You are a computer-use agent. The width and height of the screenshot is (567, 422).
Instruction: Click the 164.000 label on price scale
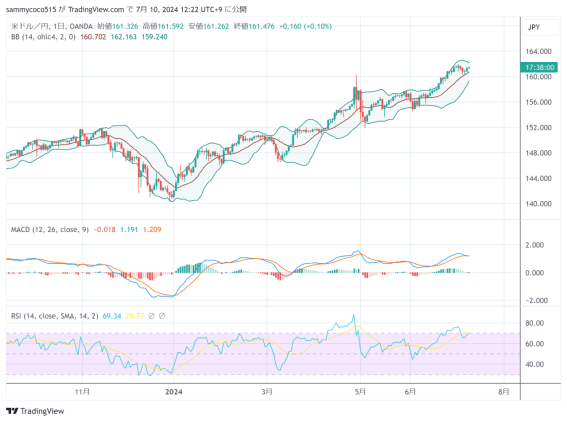[x=538, y=51]
